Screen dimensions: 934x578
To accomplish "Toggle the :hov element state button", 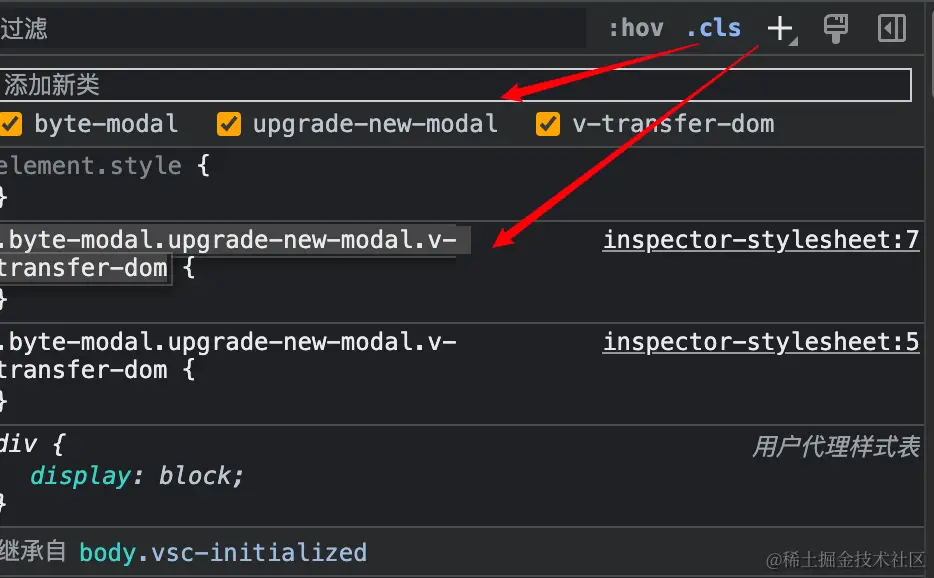I will click(x=636, y=28).
